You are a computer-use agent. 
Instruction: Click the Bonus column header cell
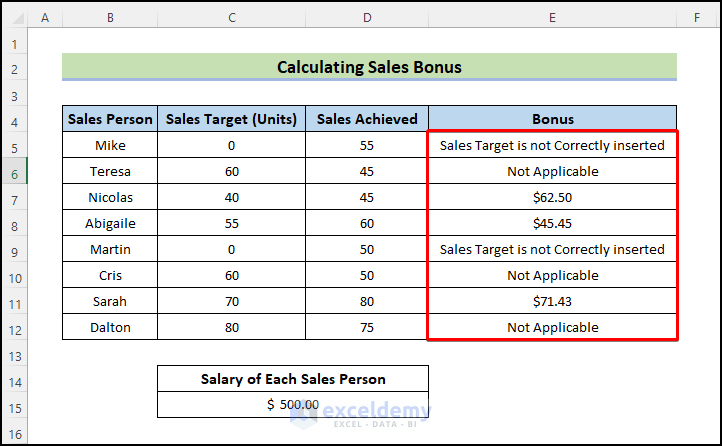pos(552,119)
